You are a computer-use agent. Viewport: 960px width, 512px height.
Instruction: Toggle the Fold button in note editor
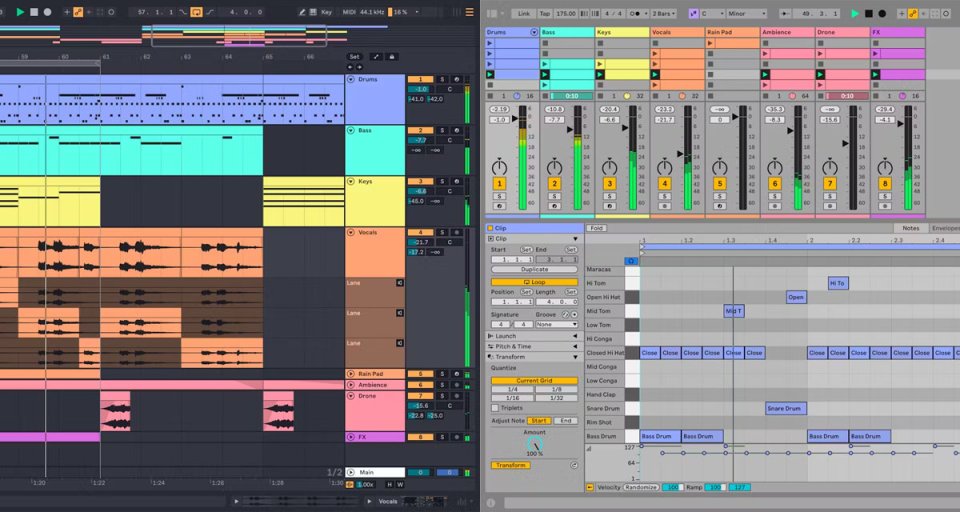(596, 228)
